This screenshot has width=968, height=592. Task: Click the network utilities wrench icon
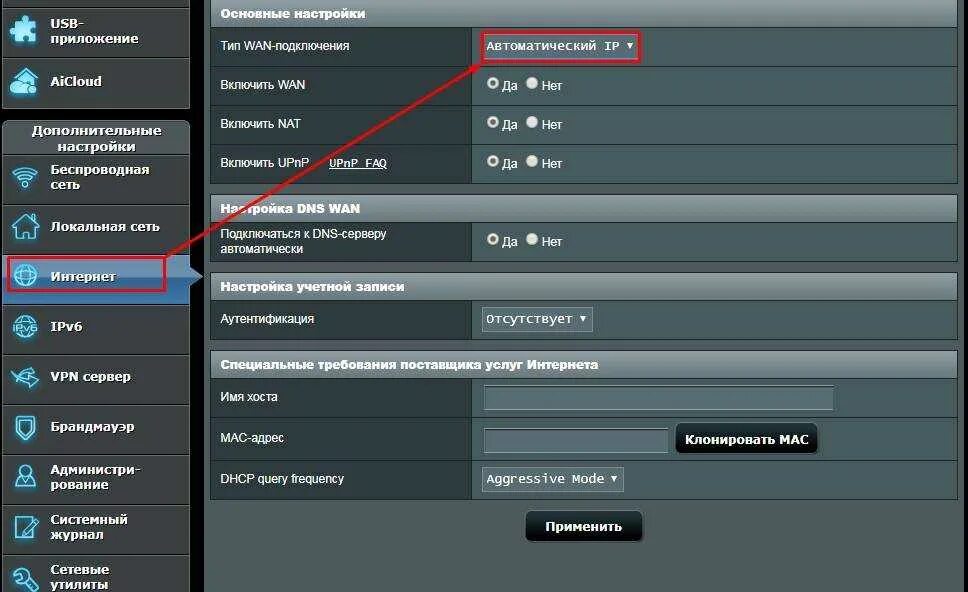[25, 578]
